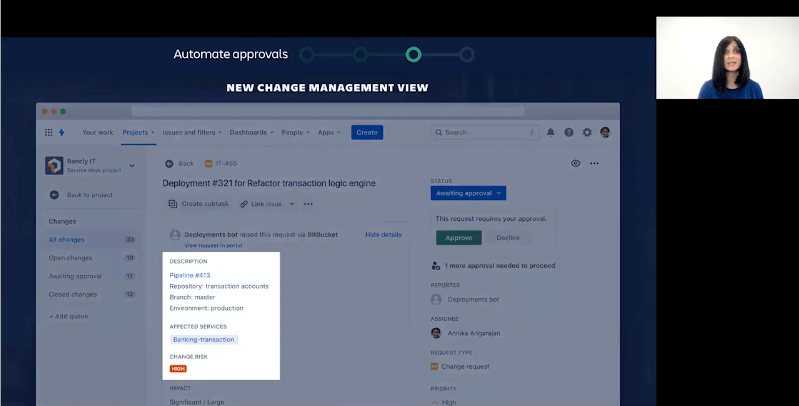Click the green Approve button

(x=458, y=237)
